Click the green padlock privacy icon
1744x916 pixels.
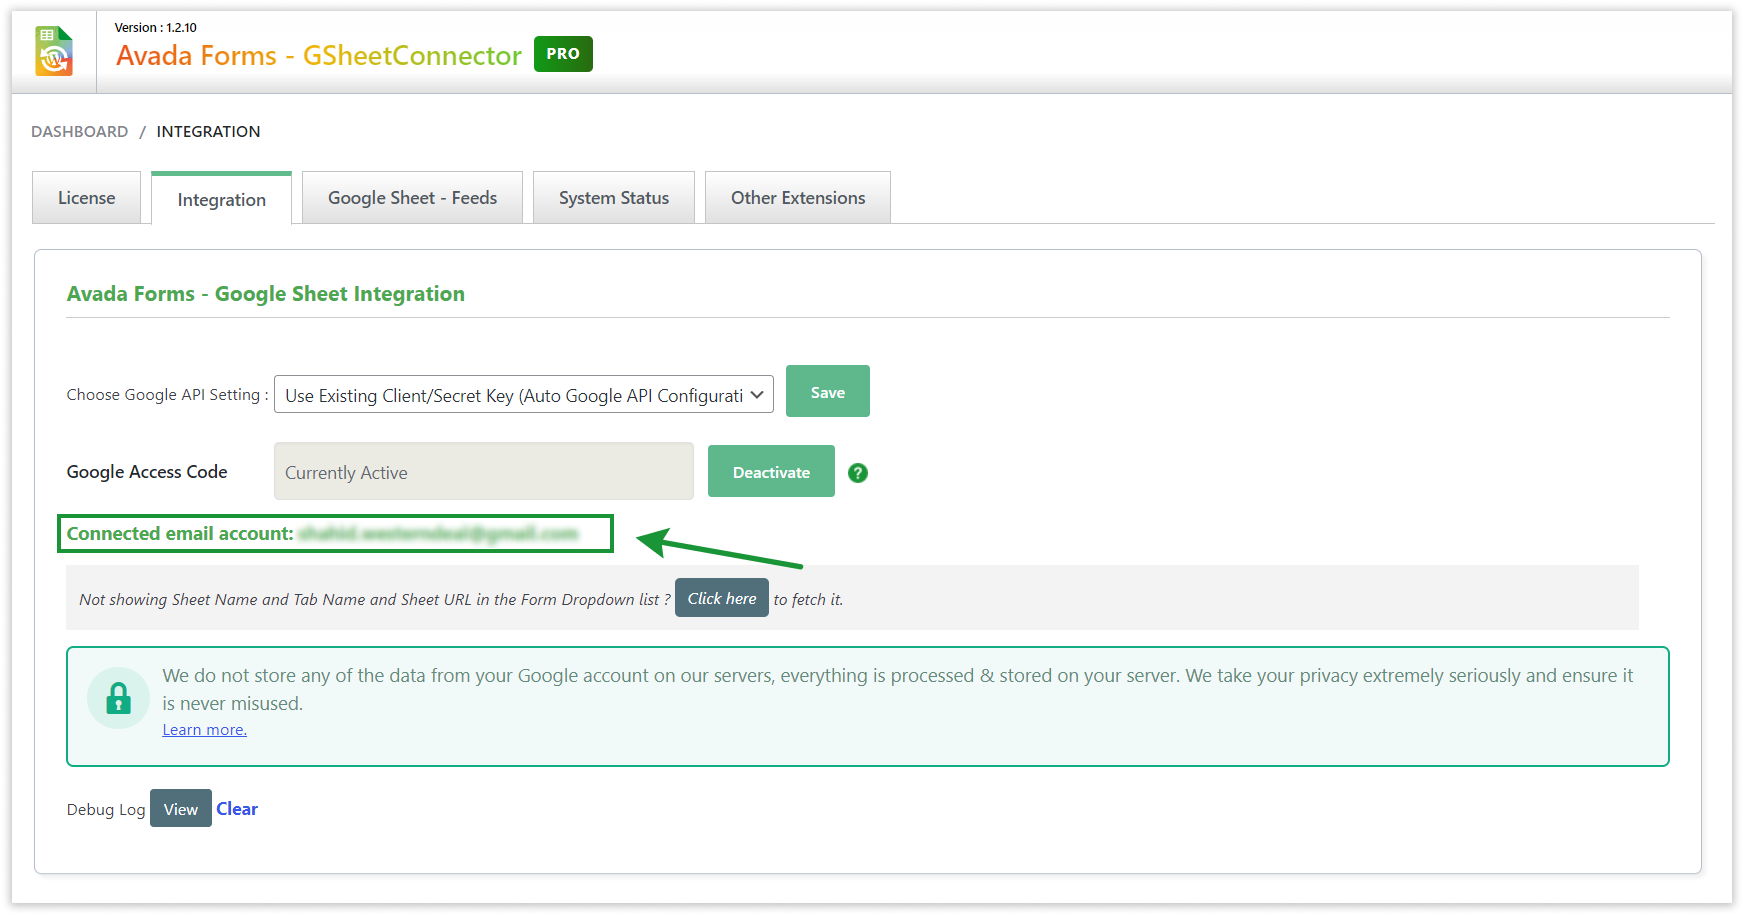118,697
